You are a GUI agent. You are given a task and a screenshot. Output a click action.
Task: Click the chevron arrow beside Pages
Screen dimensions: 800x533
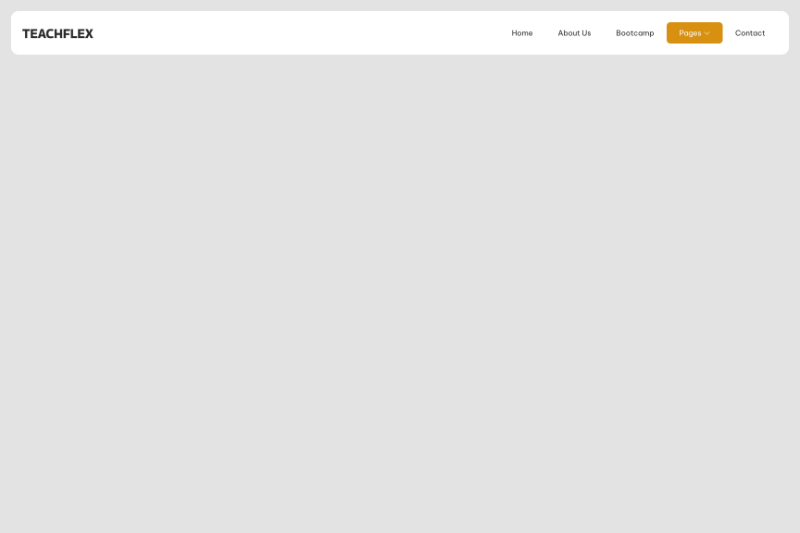[707, 33]
